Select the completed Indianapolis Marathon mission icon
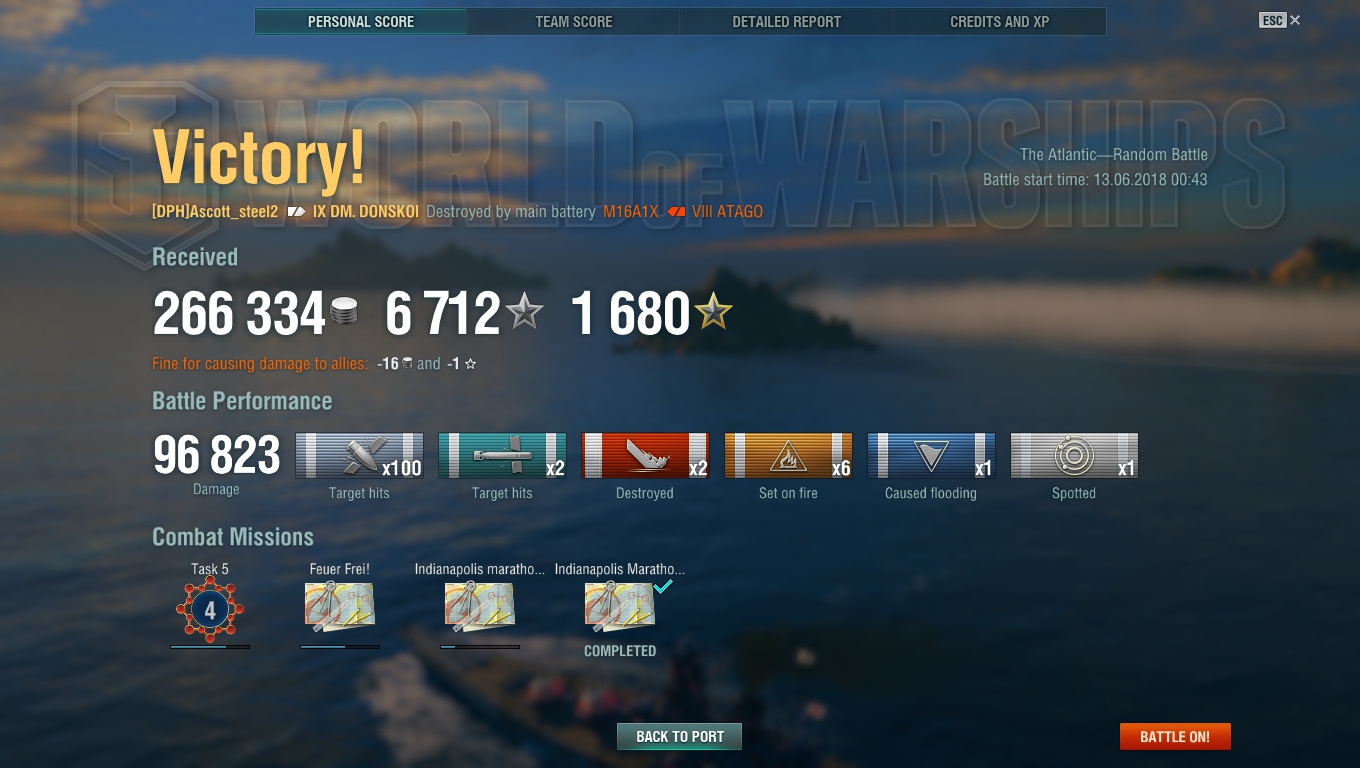 (x=620, y=607)
